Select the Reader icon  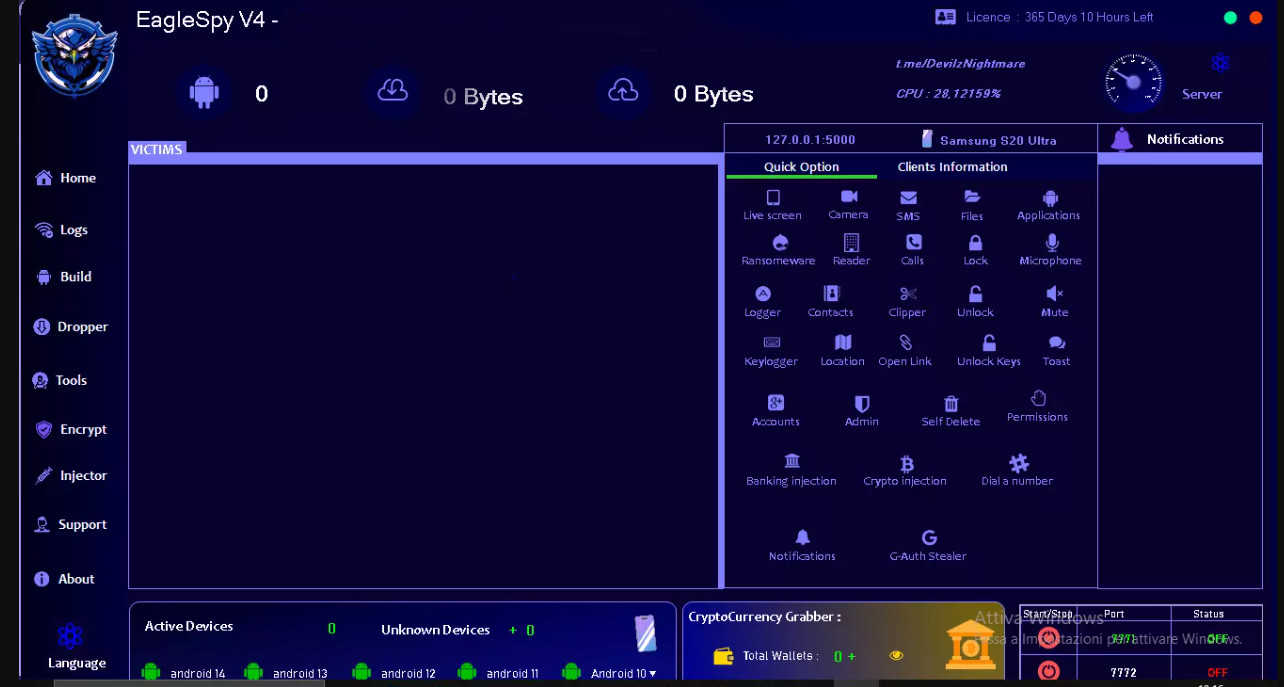pos(851,243)
